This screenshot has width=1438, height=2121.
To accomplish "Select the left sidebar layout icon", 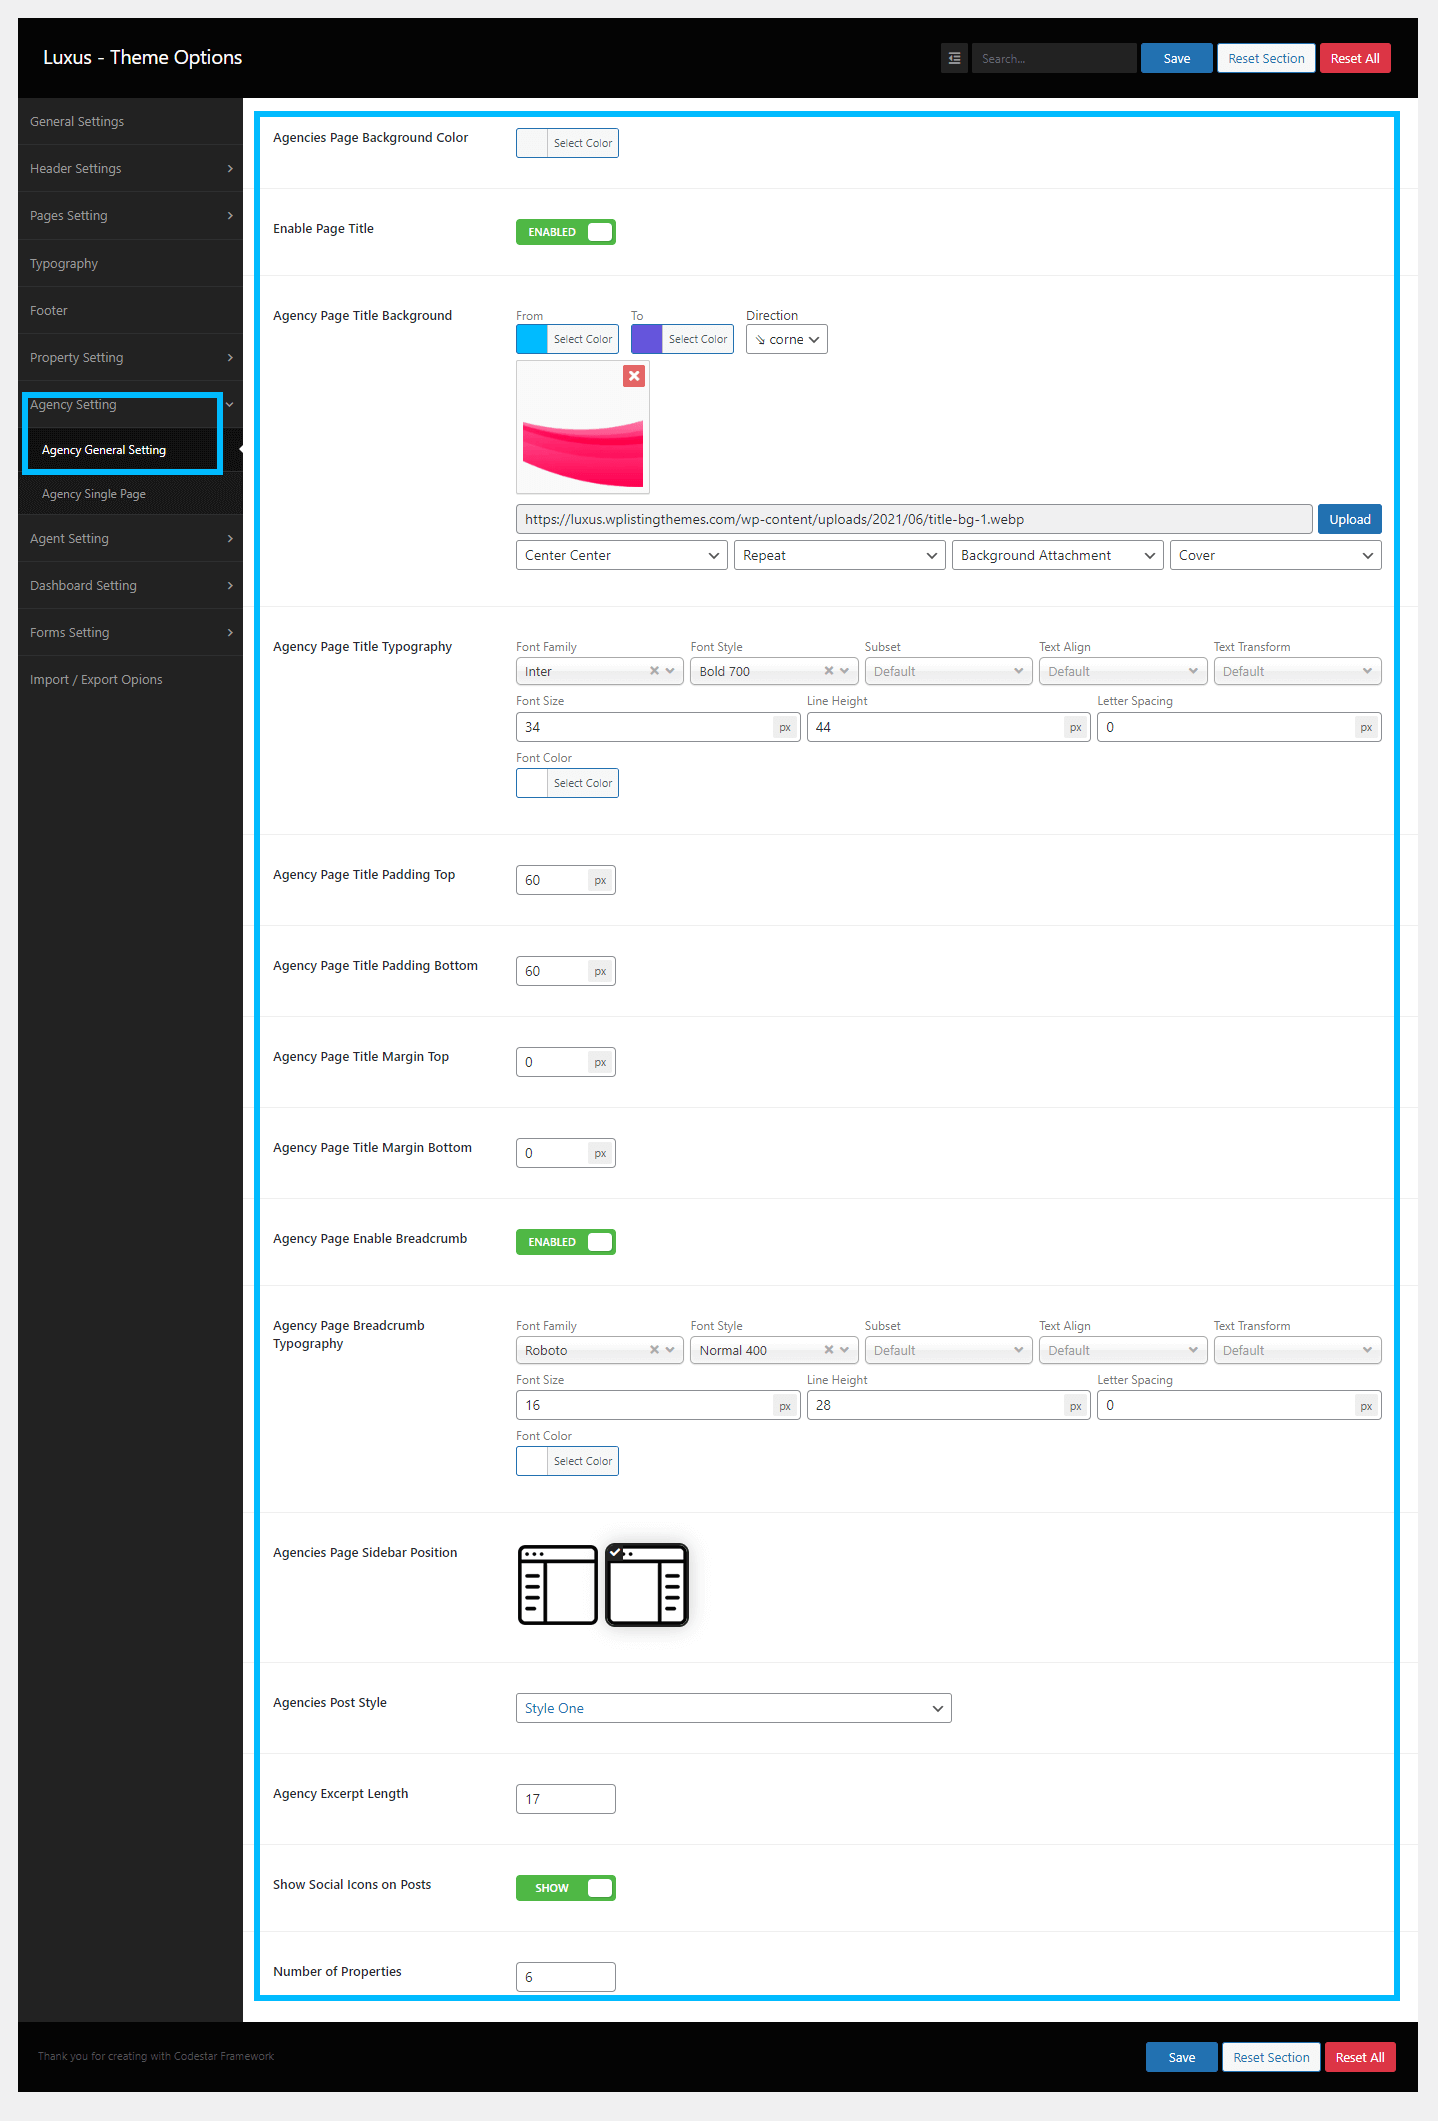I will 558,1585.
